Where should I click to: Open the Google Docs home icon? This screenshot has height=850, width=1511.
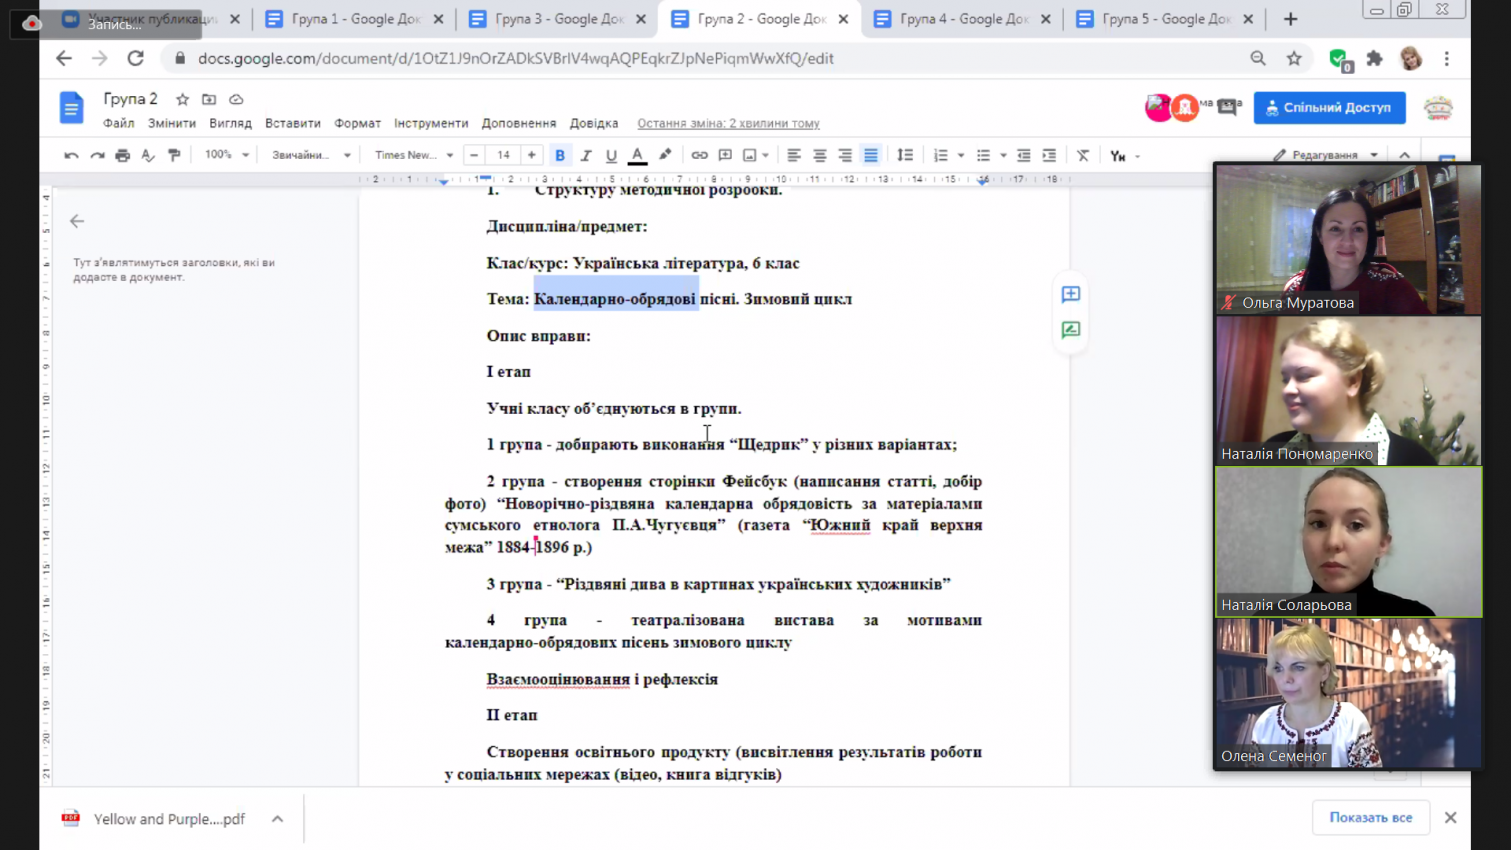coord(71,107)
